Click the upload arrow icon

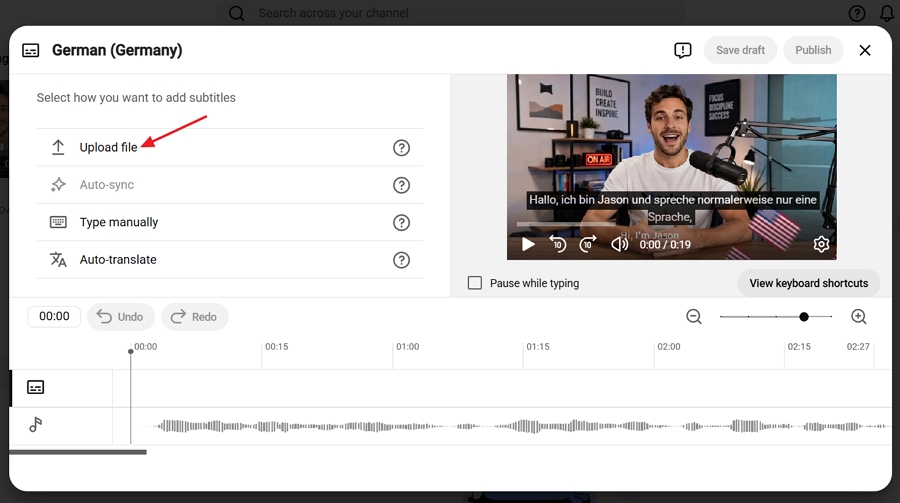58,148
